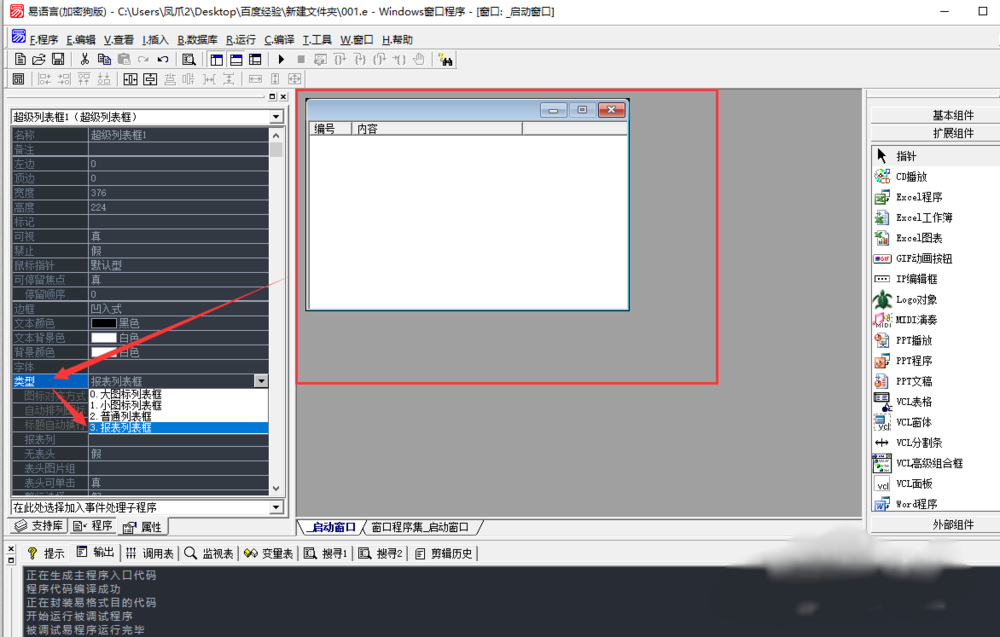Screen dimensions: 1000x637
Task: Select the VCL高级组合框 component
Action: click(929, 463)
